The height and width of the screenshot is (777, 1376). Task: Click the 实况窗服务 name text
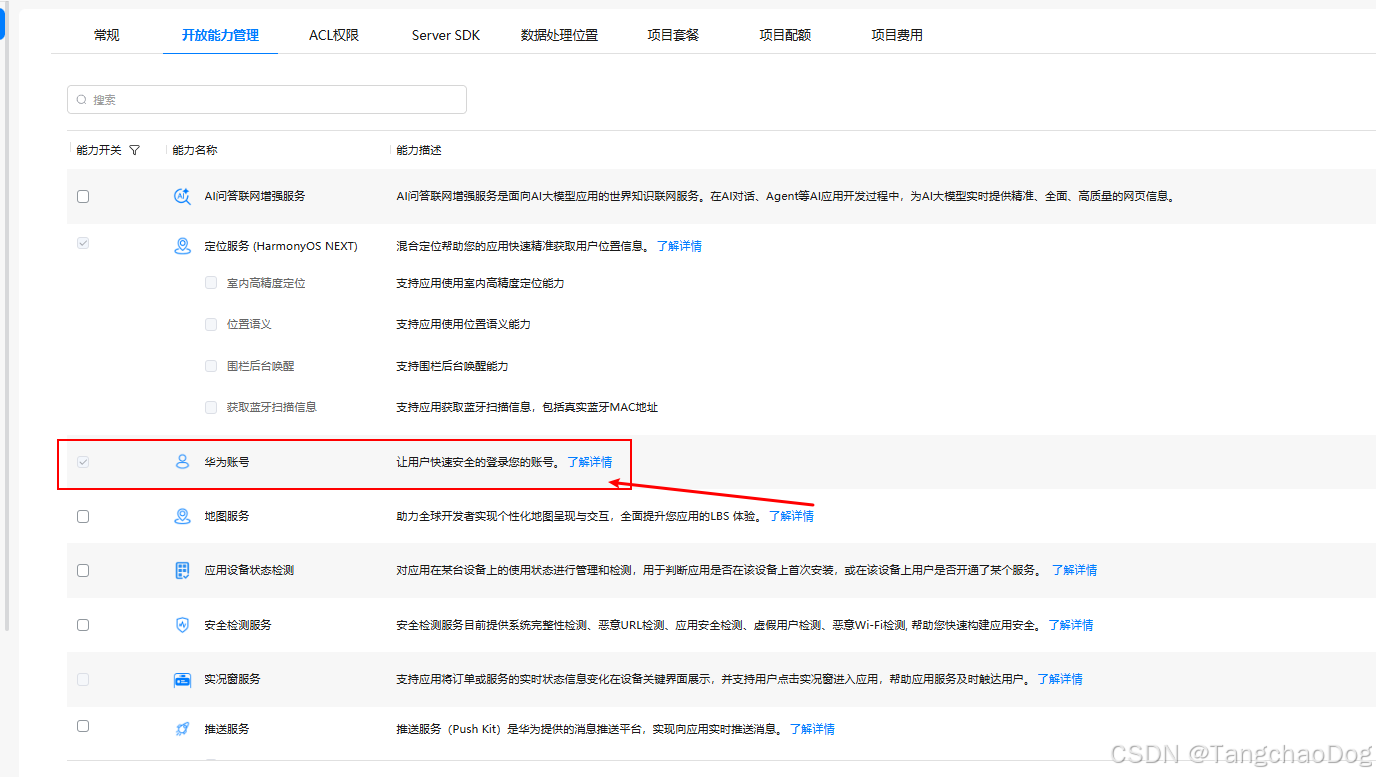click(232, 679)
